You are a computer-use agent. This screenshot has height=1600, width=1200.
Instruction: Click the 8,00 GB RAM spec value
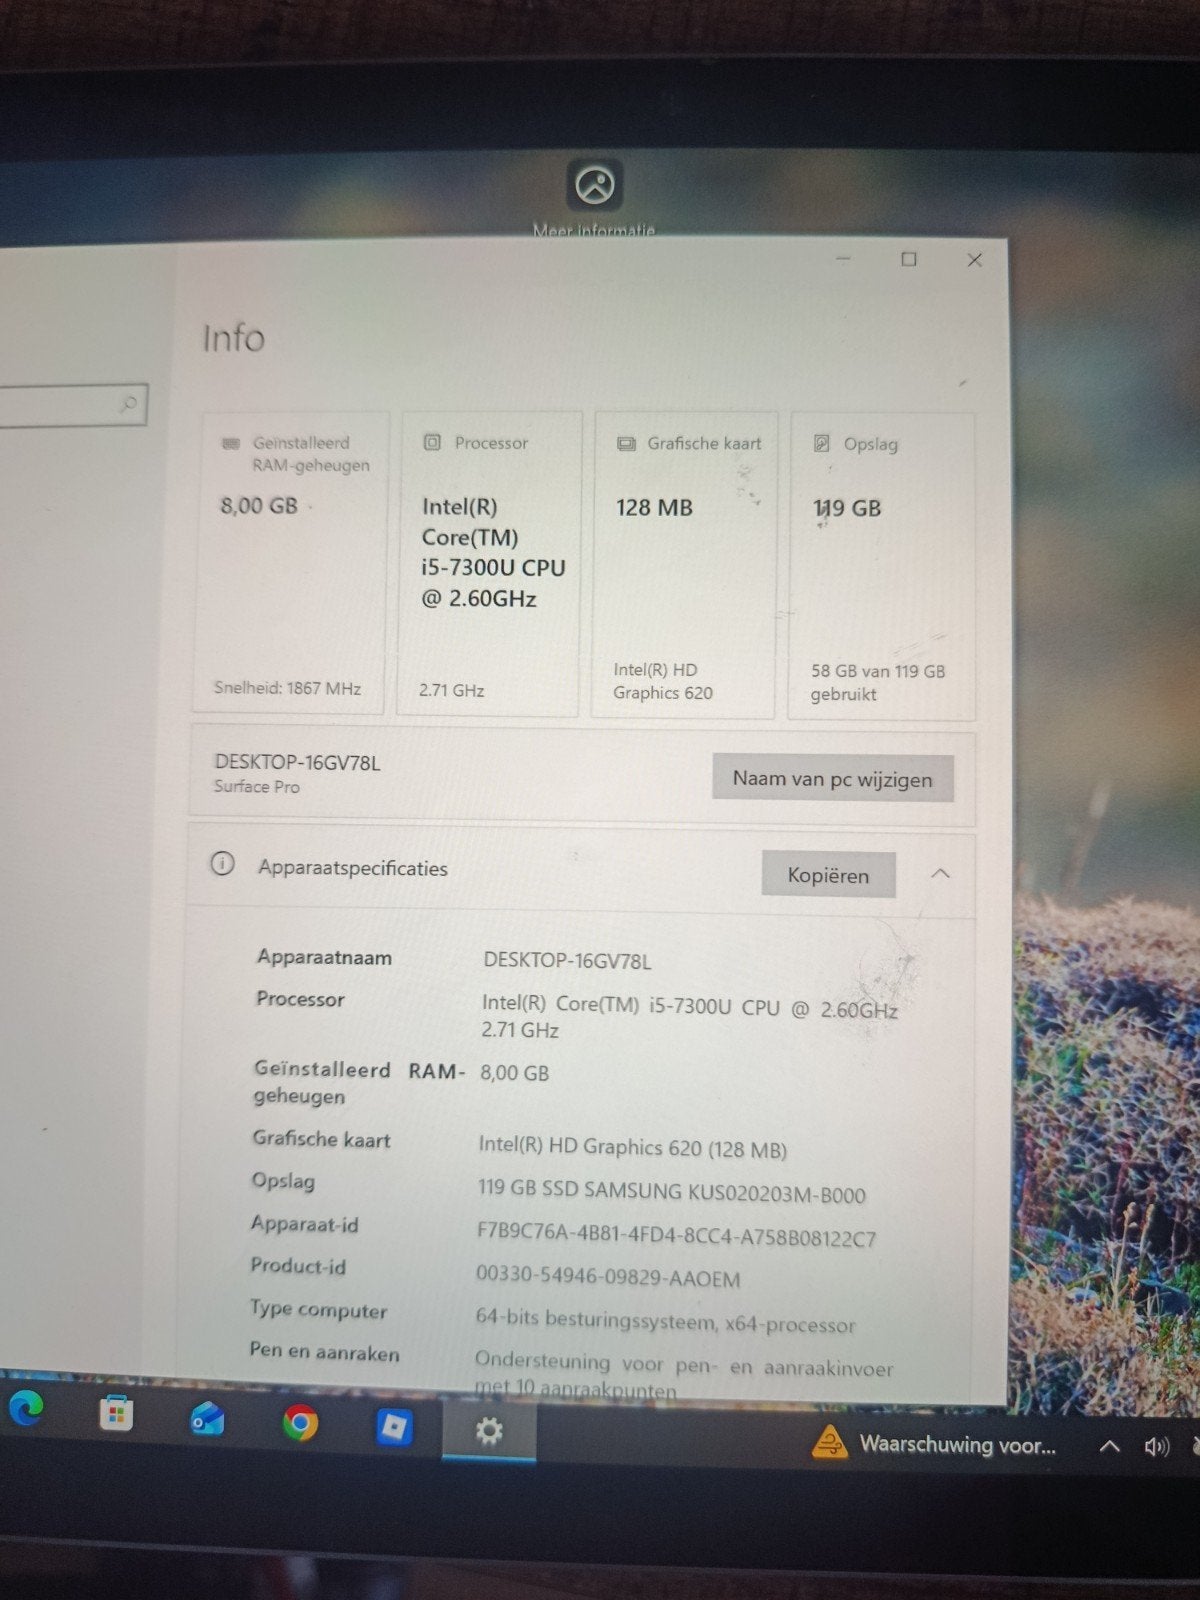pos(514,1073)
